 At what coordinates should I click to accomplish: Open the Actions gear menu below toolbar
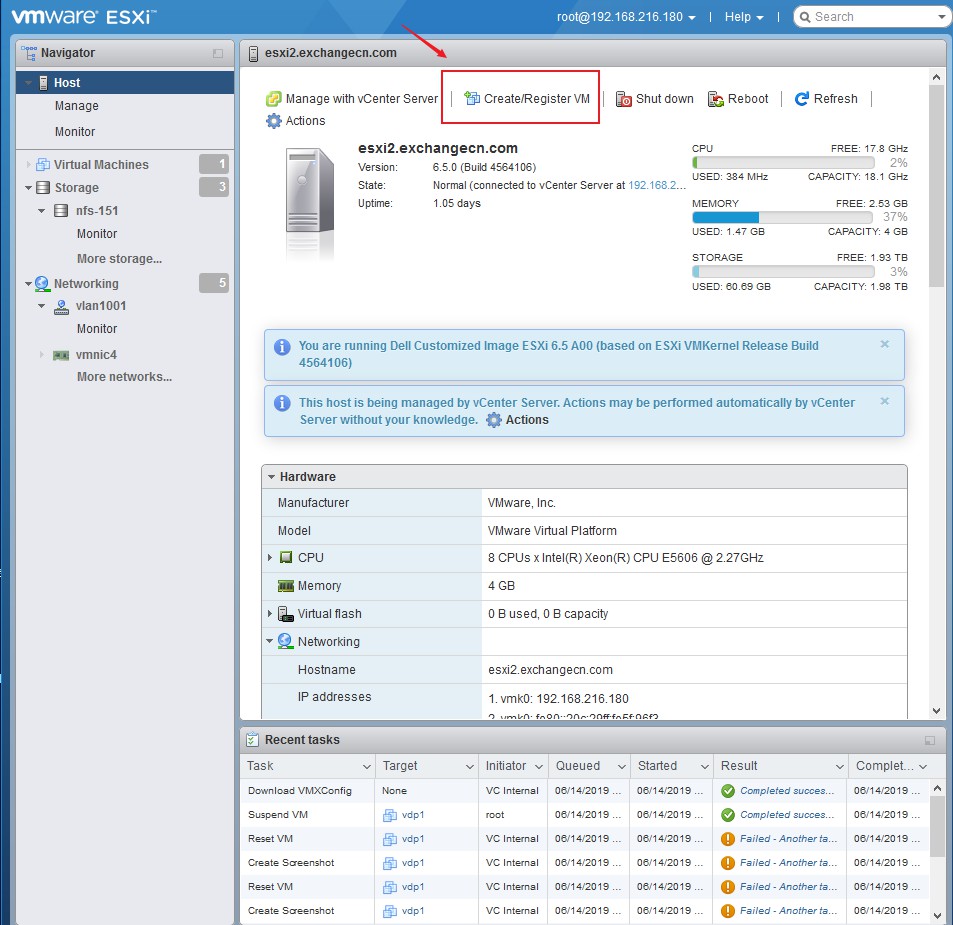[x=296, y=120]
